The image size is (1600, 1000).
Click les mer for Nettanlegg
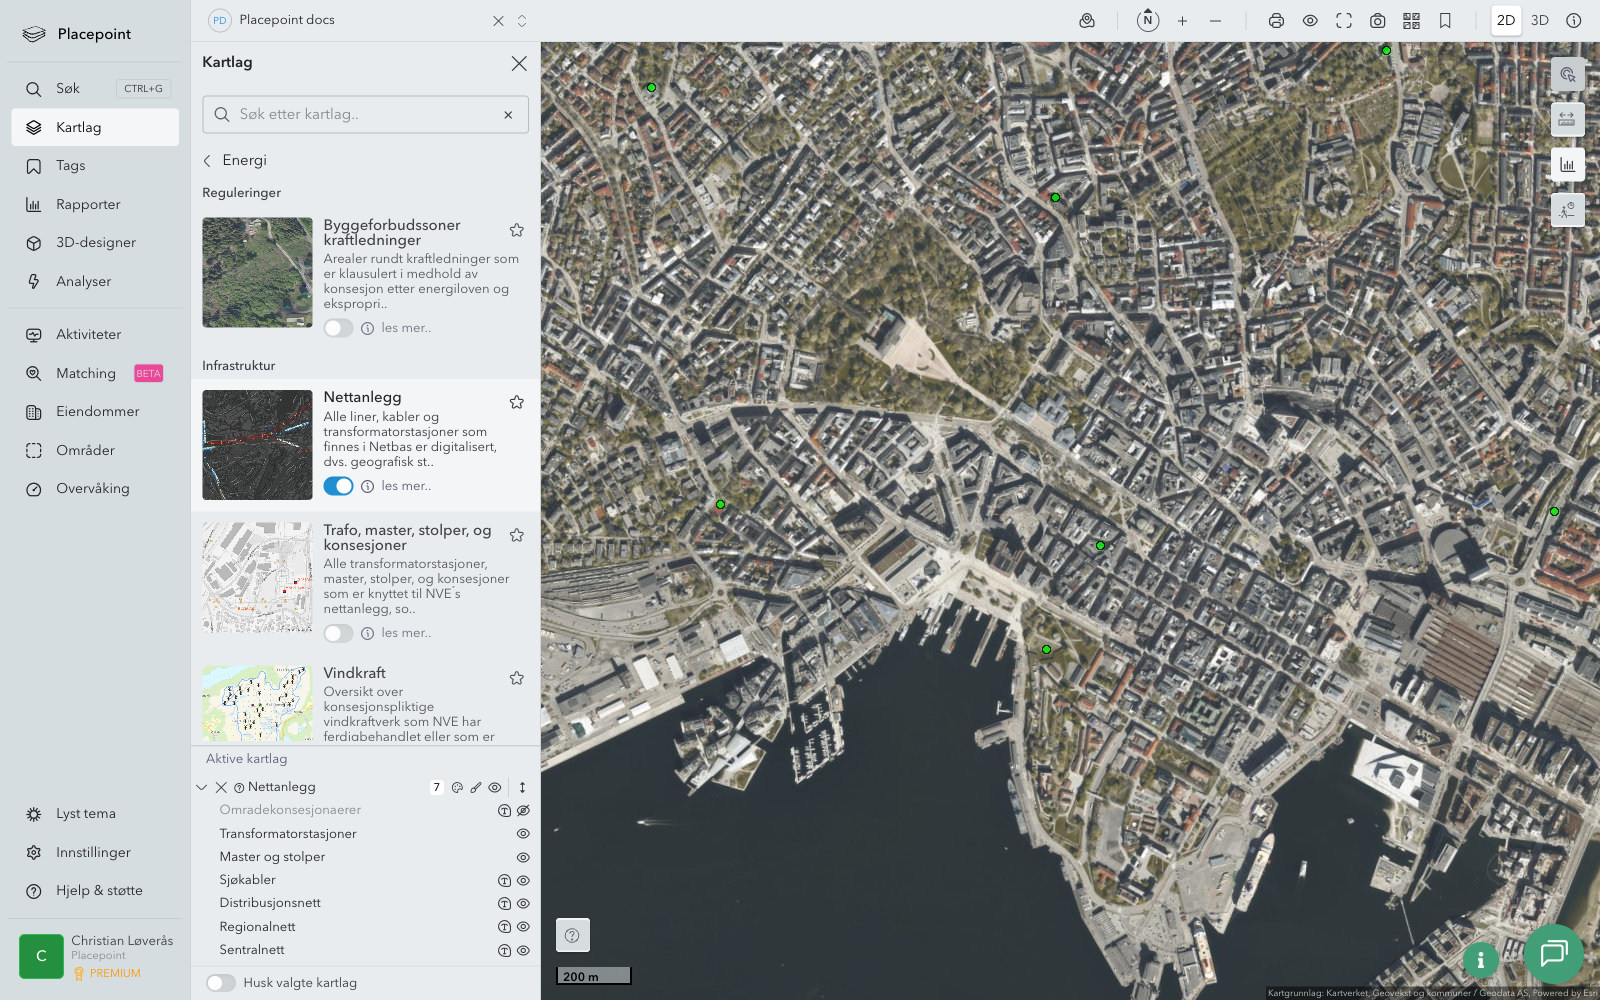click(x=406, y=486)
